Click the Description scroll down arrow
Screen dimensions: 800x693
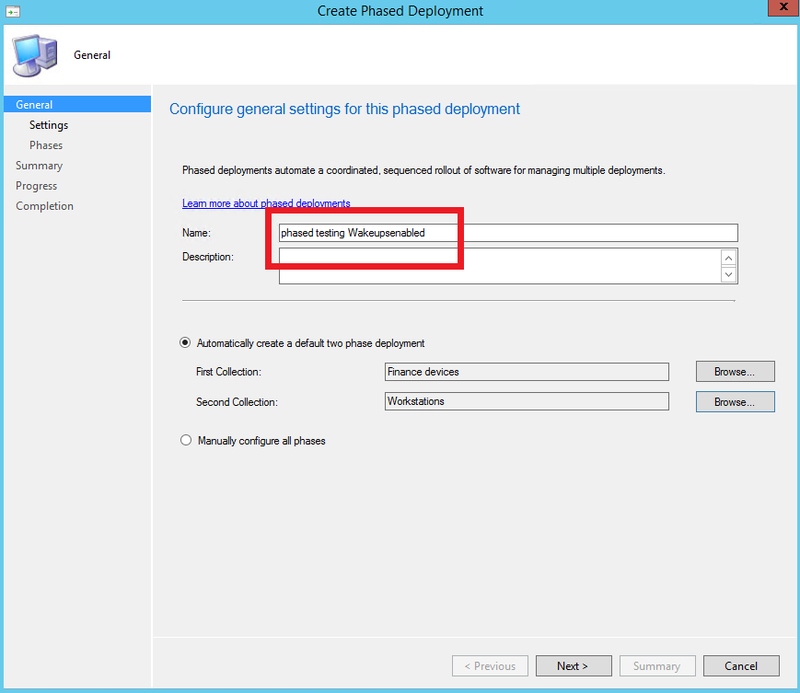pyautogui.click(x=729, y=275)
